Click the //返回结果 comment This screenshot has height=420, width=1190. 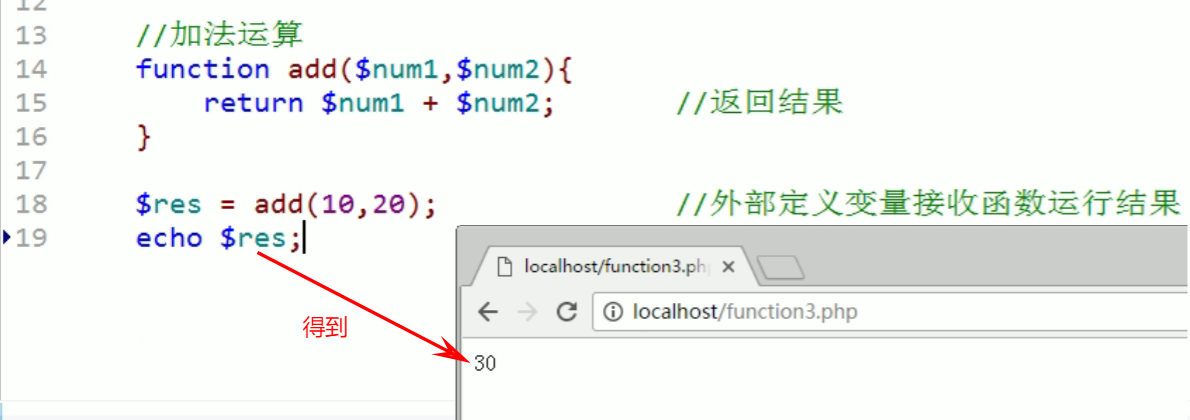click(759, 103)
